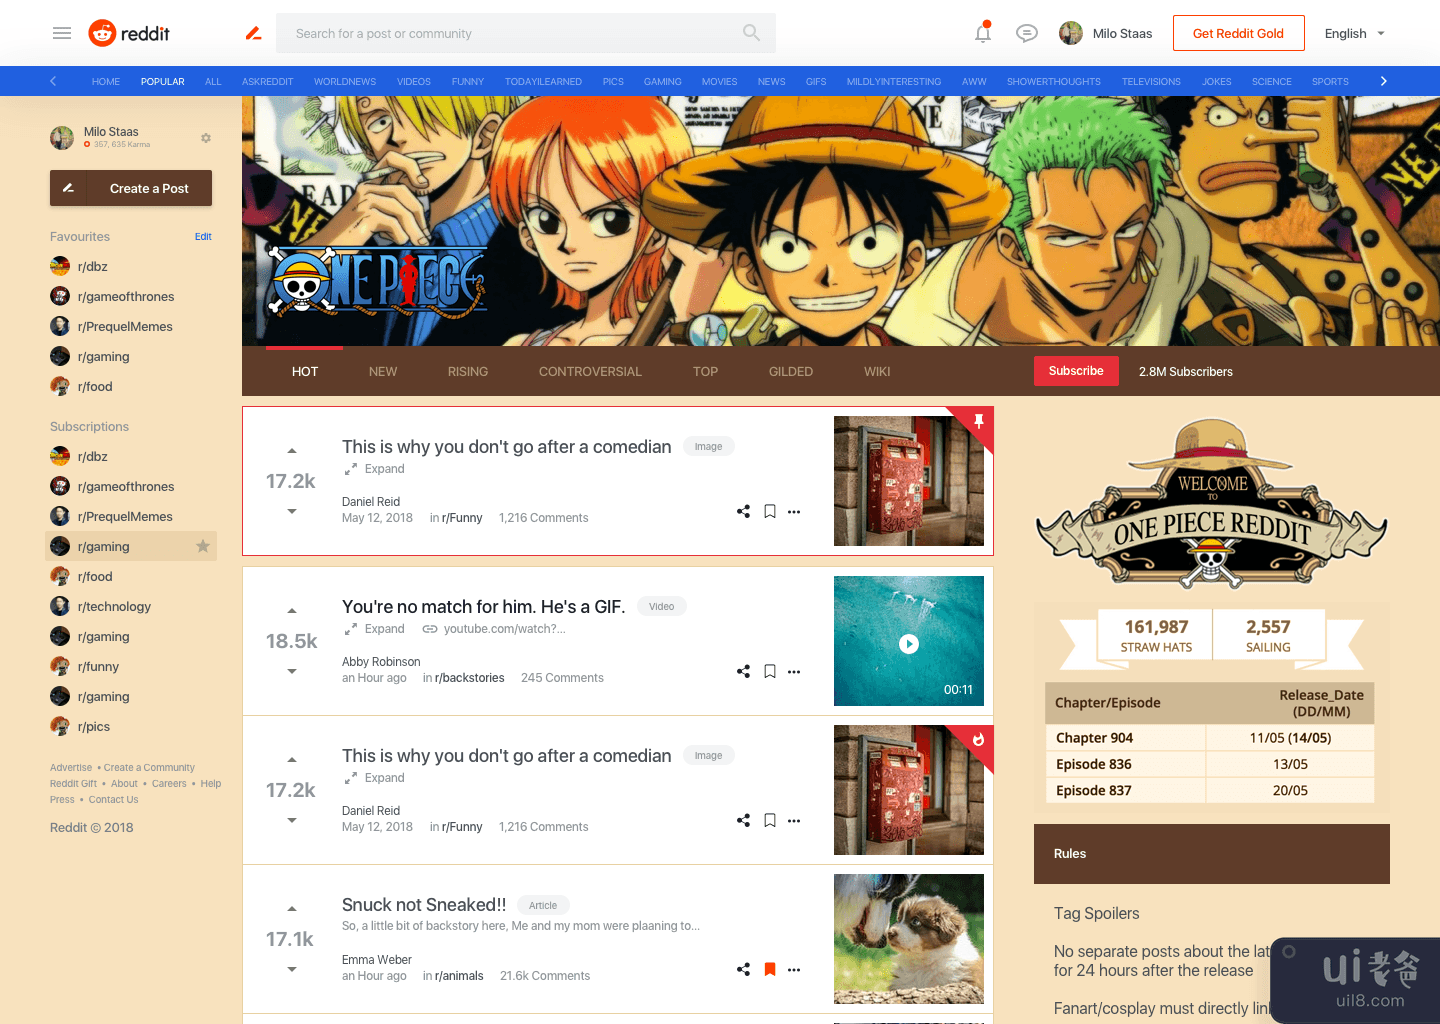The image size is (1440, 1024).
Task: Open more options on pinned comedian post
Action: [794, 511]
